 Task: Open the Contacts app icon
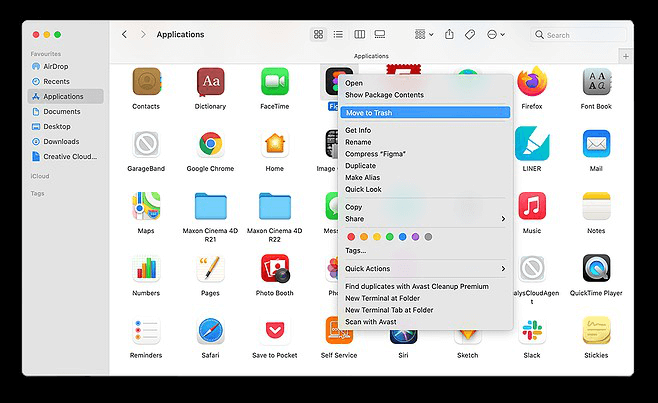146,82
